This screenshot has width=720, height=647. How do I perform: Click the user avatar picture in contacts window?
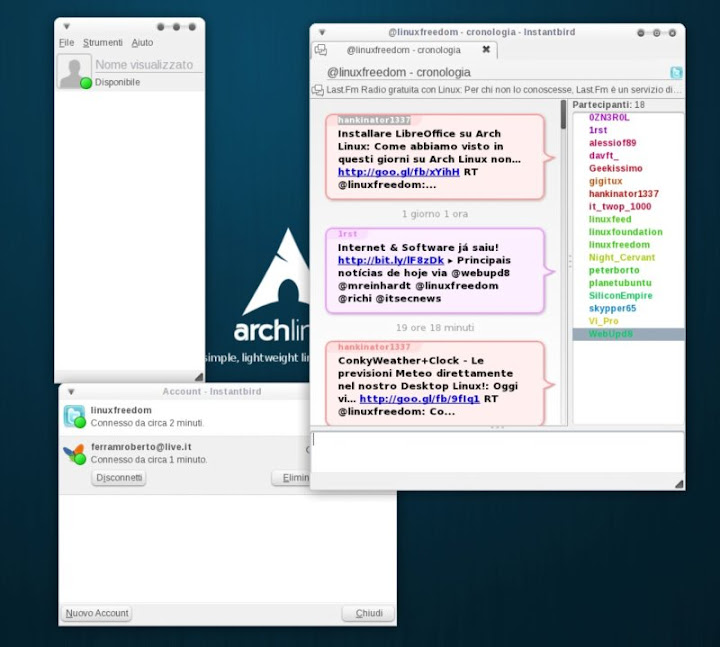(x=74, y=71)
